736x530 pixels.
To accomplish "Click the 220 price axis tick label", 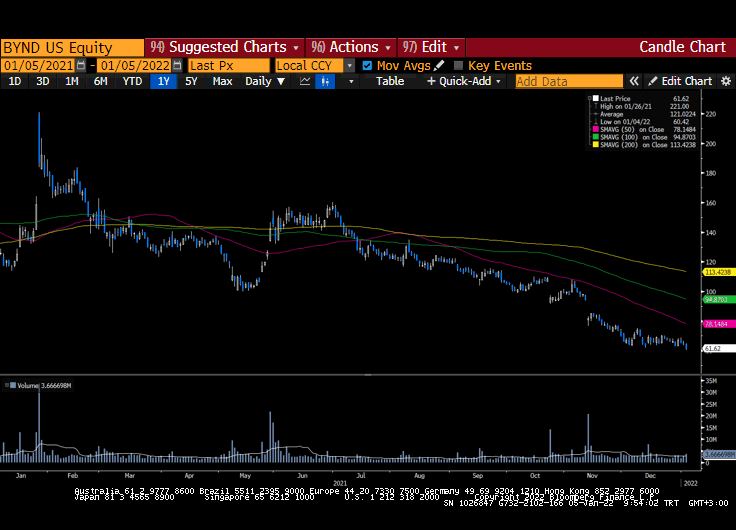I will tap(710, 114).
